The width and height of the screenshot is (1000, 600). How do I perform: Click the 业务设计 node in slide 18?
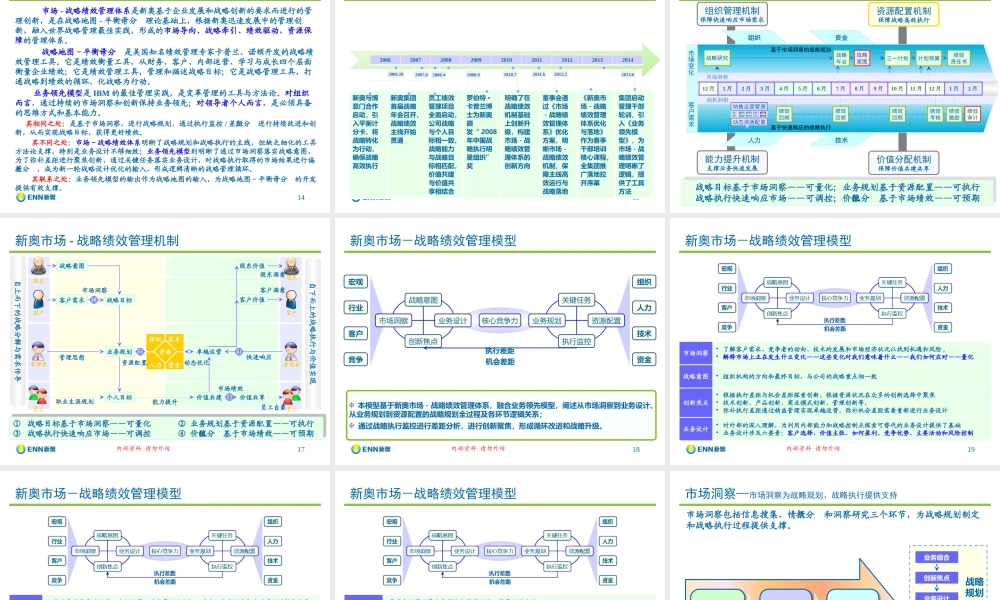(453, 321)
